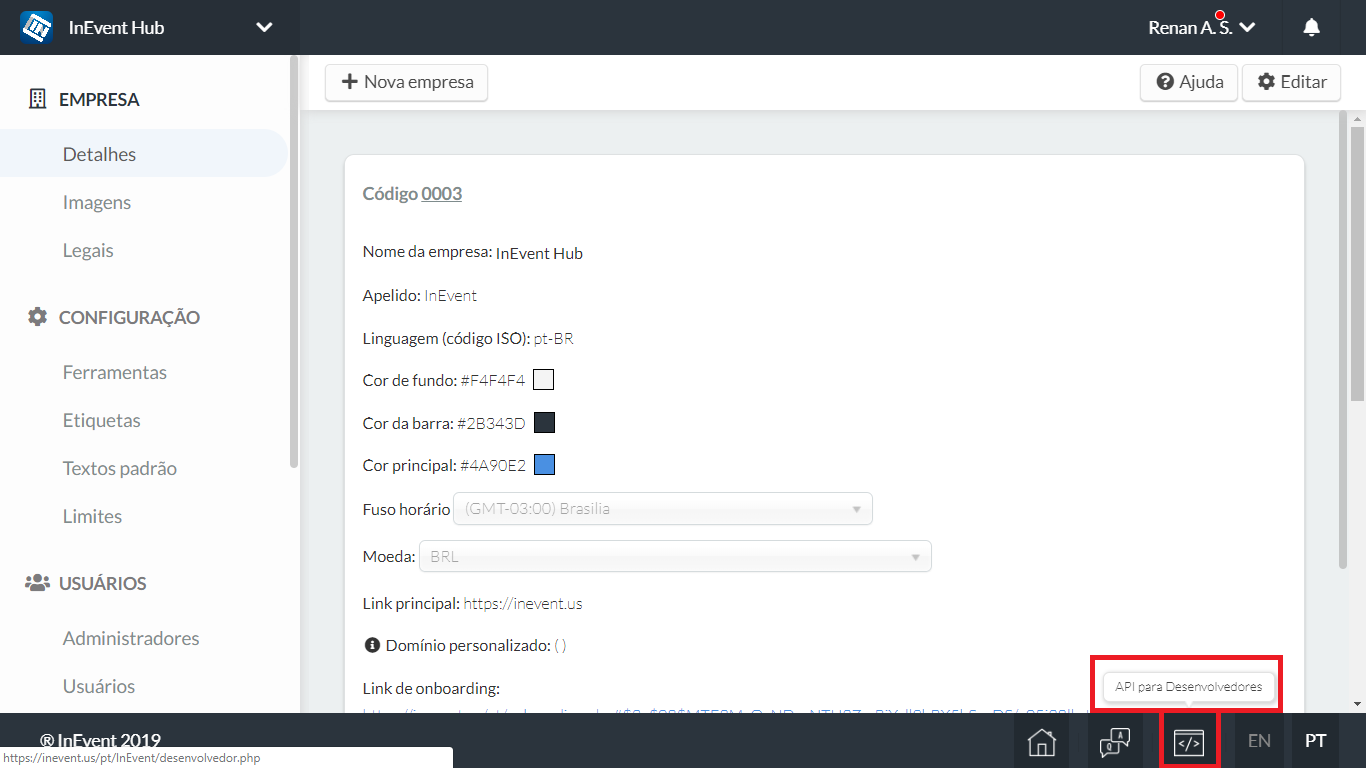
Task: Click the #2B343D color code text
Action: pyautogui.click(x=491, y=423)
